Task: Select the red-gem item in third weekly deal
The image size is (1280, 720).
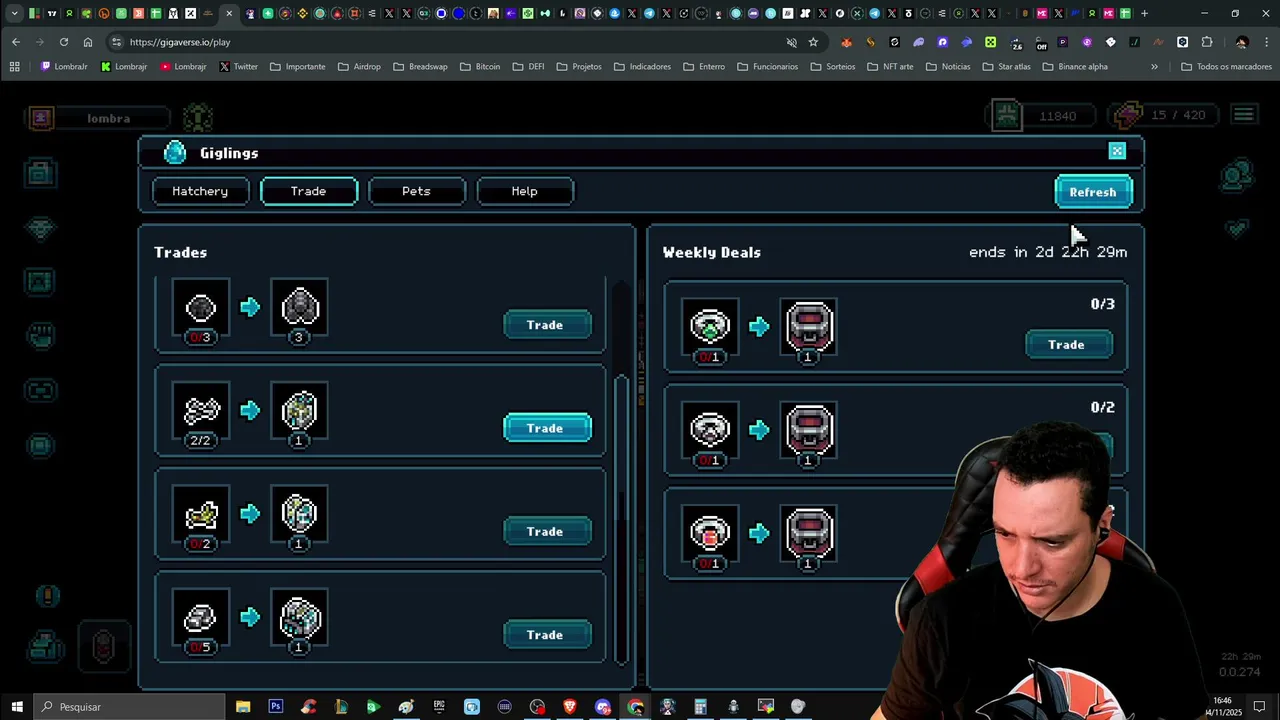Action: [x=710, y=534]
